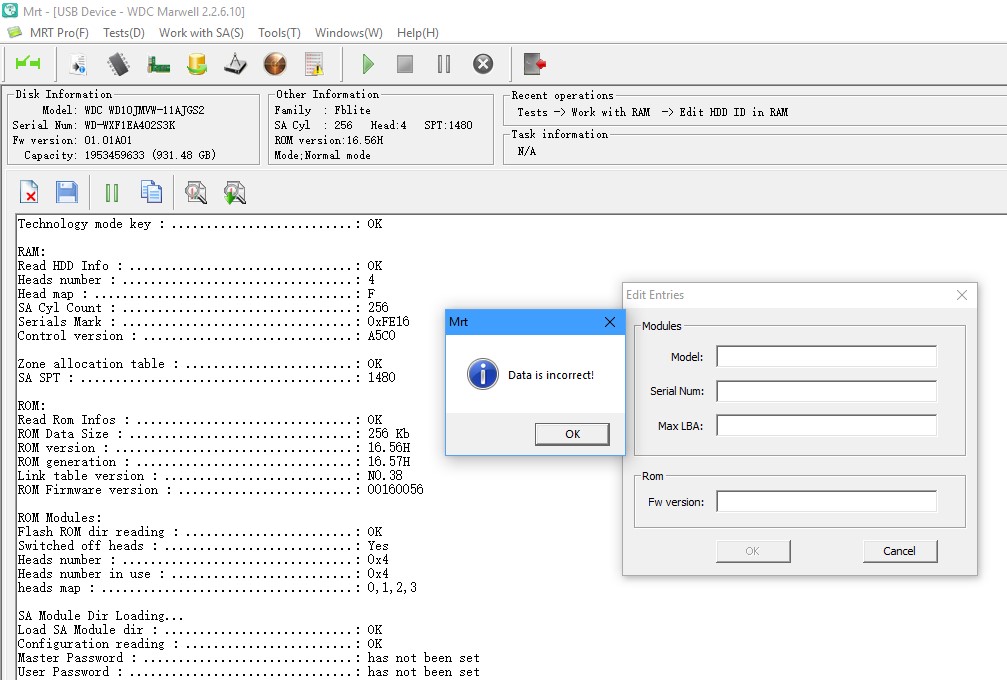Click the round cancel X toolbar icon

483,64
